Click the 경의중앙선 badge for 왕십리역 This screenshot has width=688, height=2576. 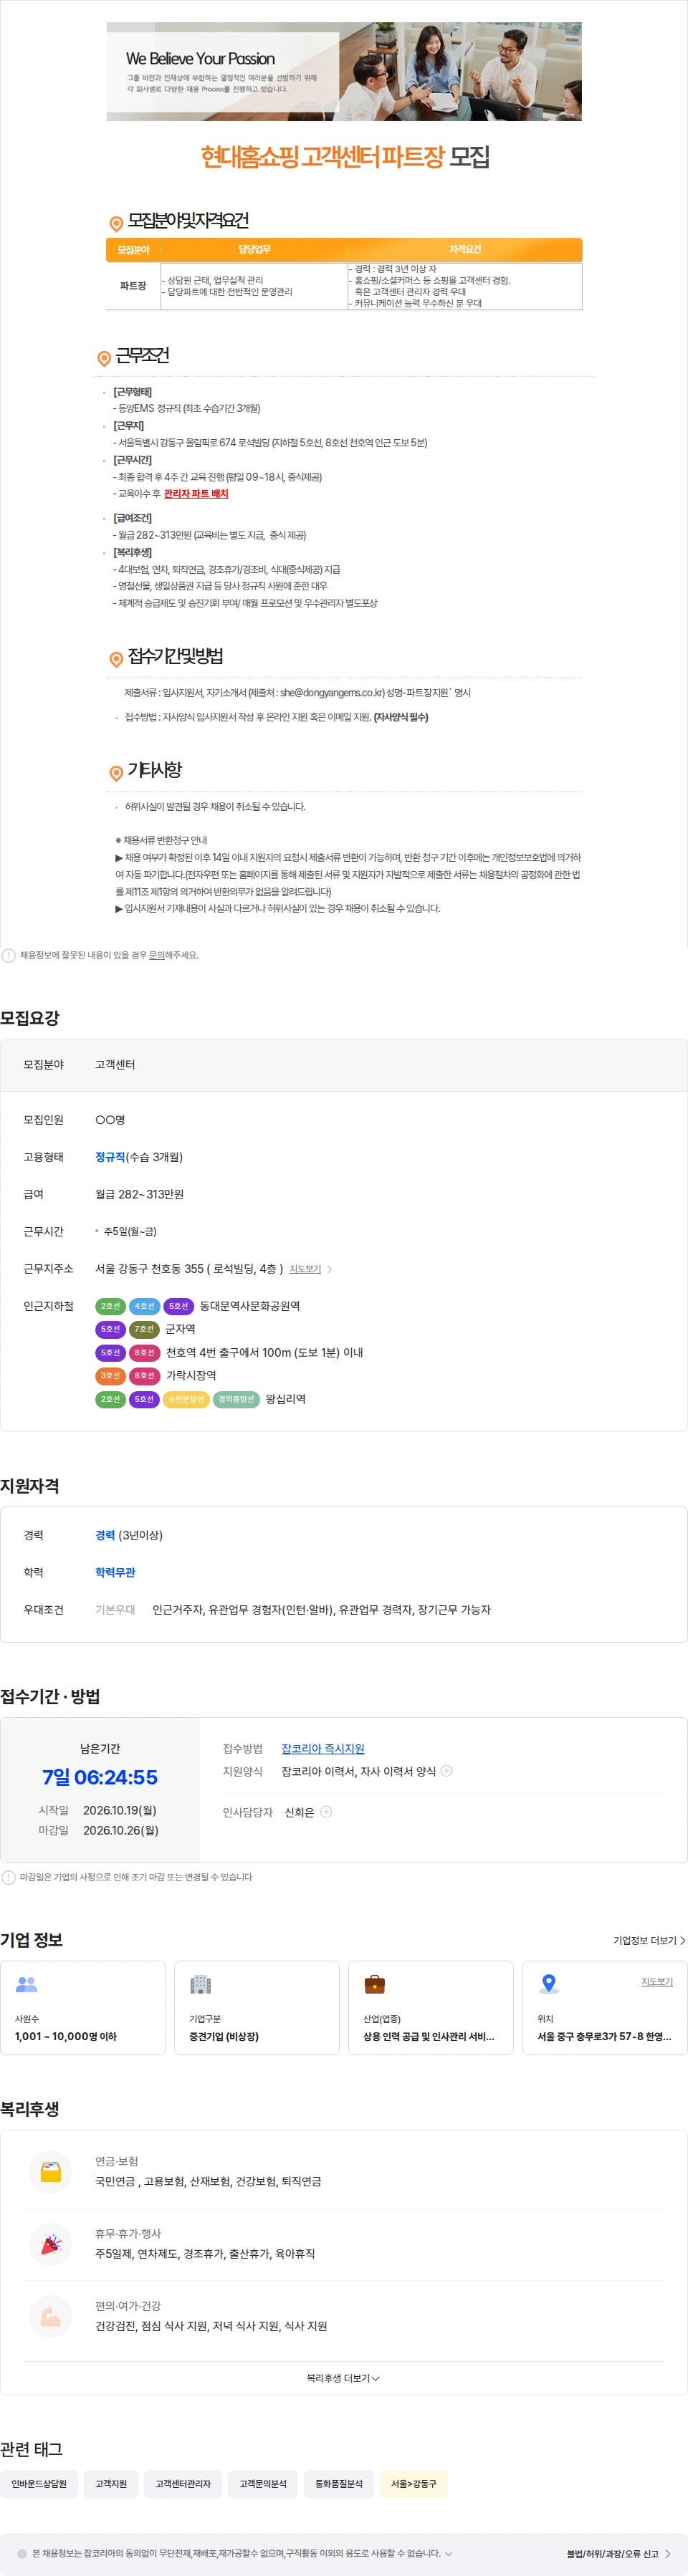[x=236, y=1399]
